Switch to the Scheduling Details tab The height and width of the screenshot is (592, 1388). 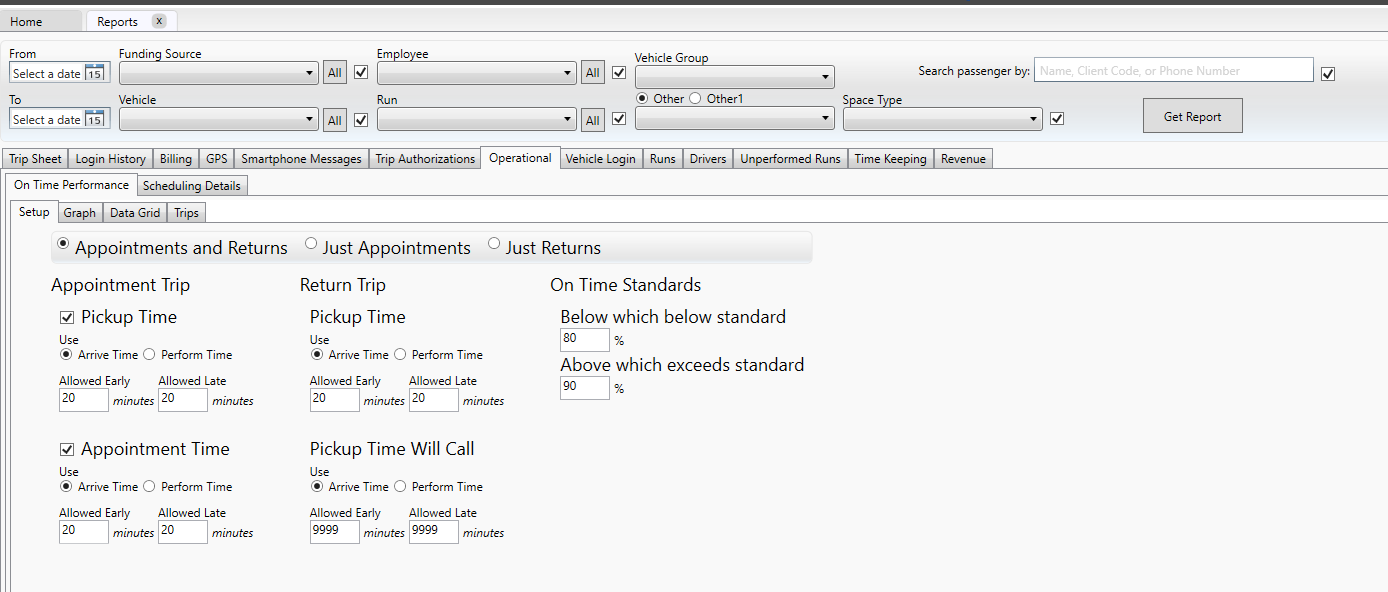(191, 185)
